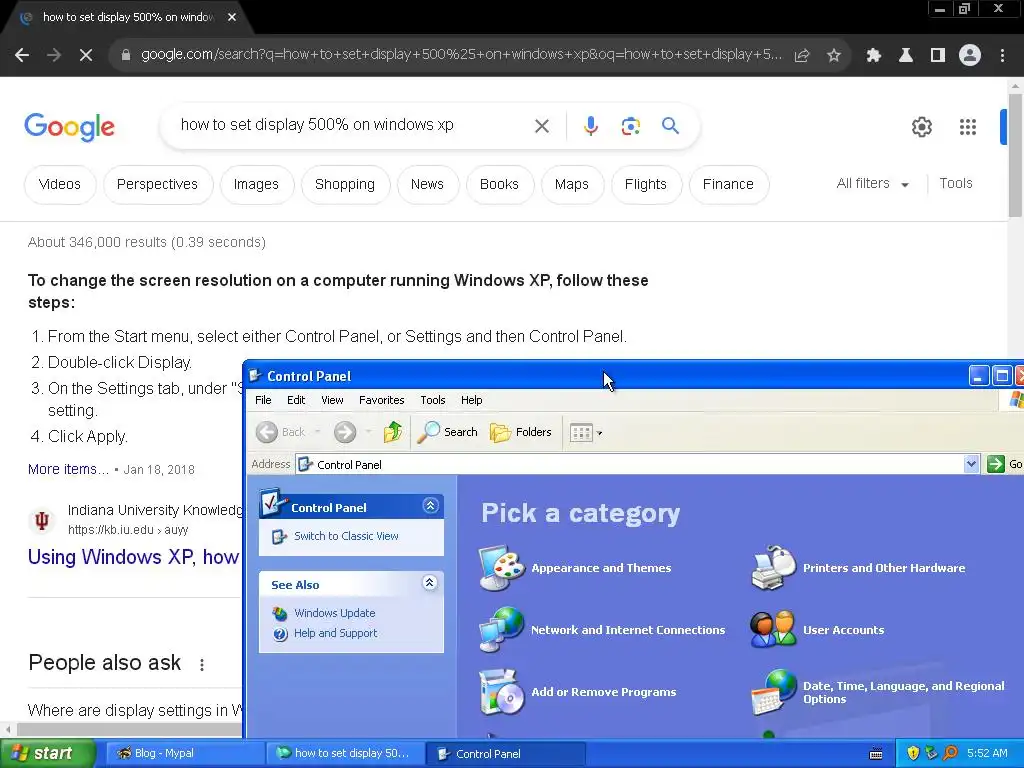Filter results by Flights
This screenshot has width=1024, height=768.
(645, 184)
